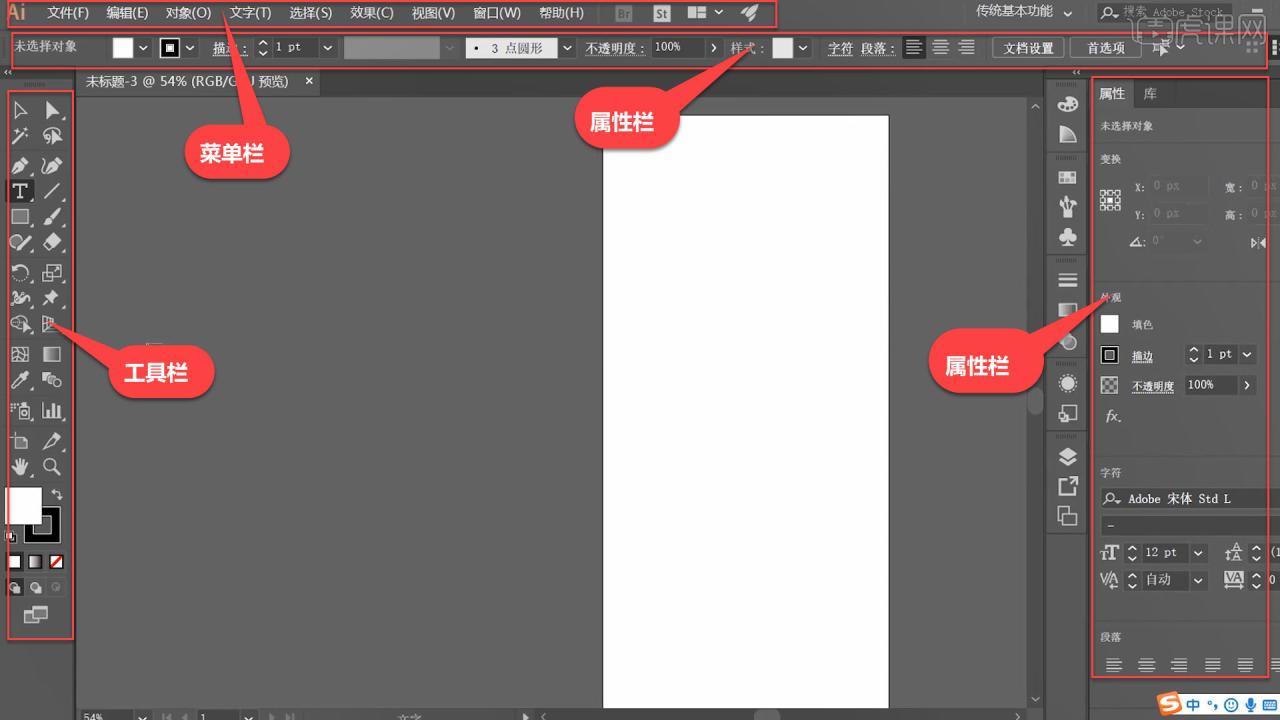Select the Blend tool
This screenshot has height=720, width=1280.
click(52, 380)
